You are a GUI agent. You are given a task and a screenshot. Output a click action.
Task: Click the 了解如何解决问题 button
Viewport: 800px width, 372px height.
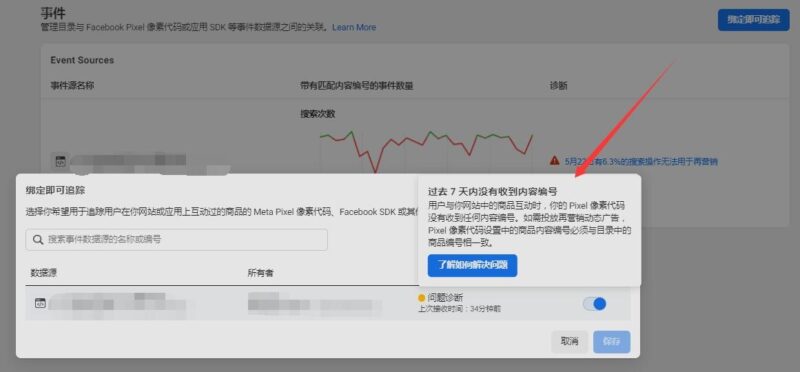pos(472,266)
